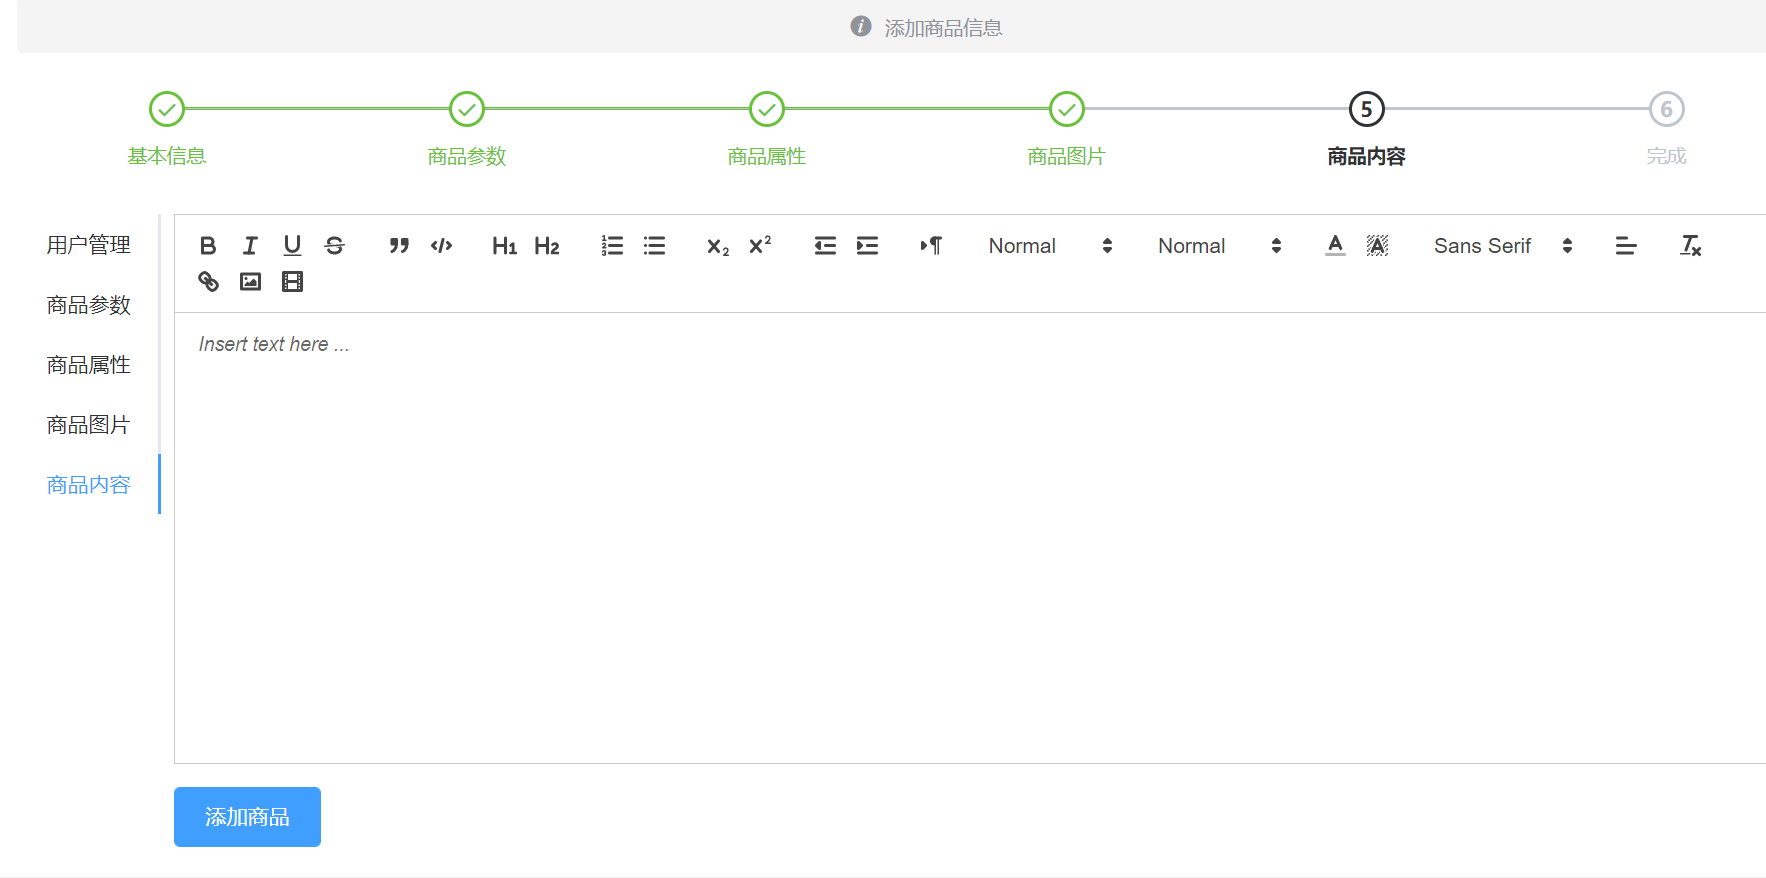The height and width of the screenshot is (878, 1766).
Task: Start an ordered numbered list
Action: tap(612, 246)
